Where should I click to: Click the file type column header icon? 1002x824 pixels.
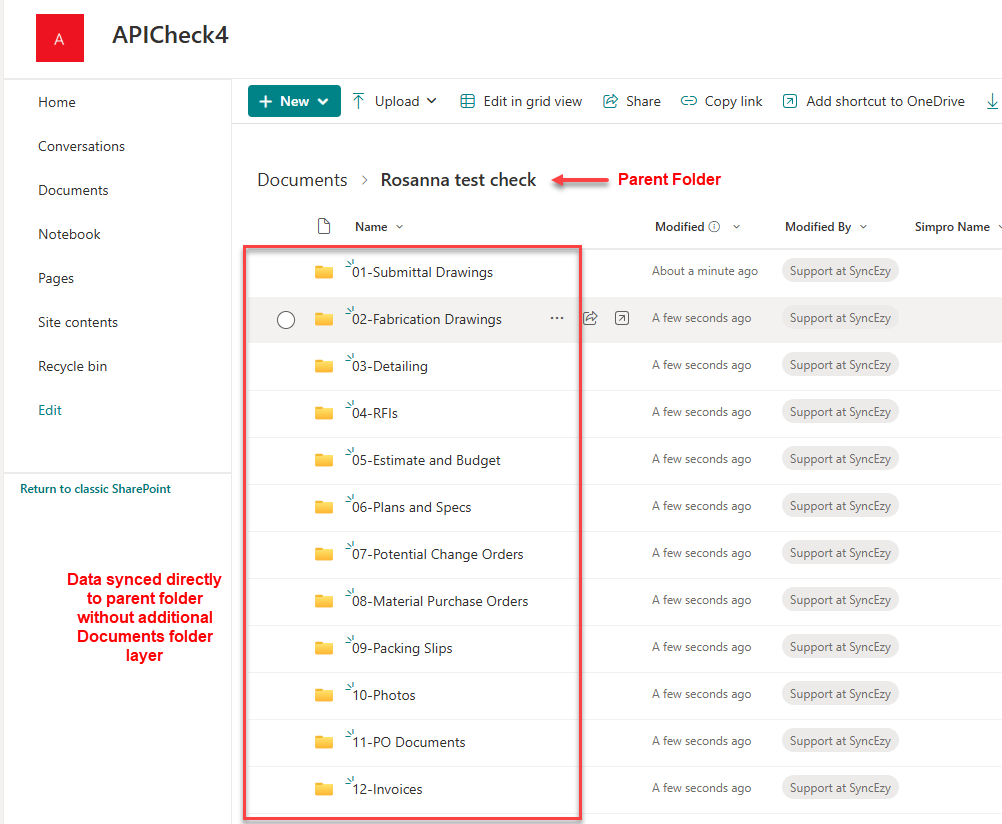[x=323, y=227]
